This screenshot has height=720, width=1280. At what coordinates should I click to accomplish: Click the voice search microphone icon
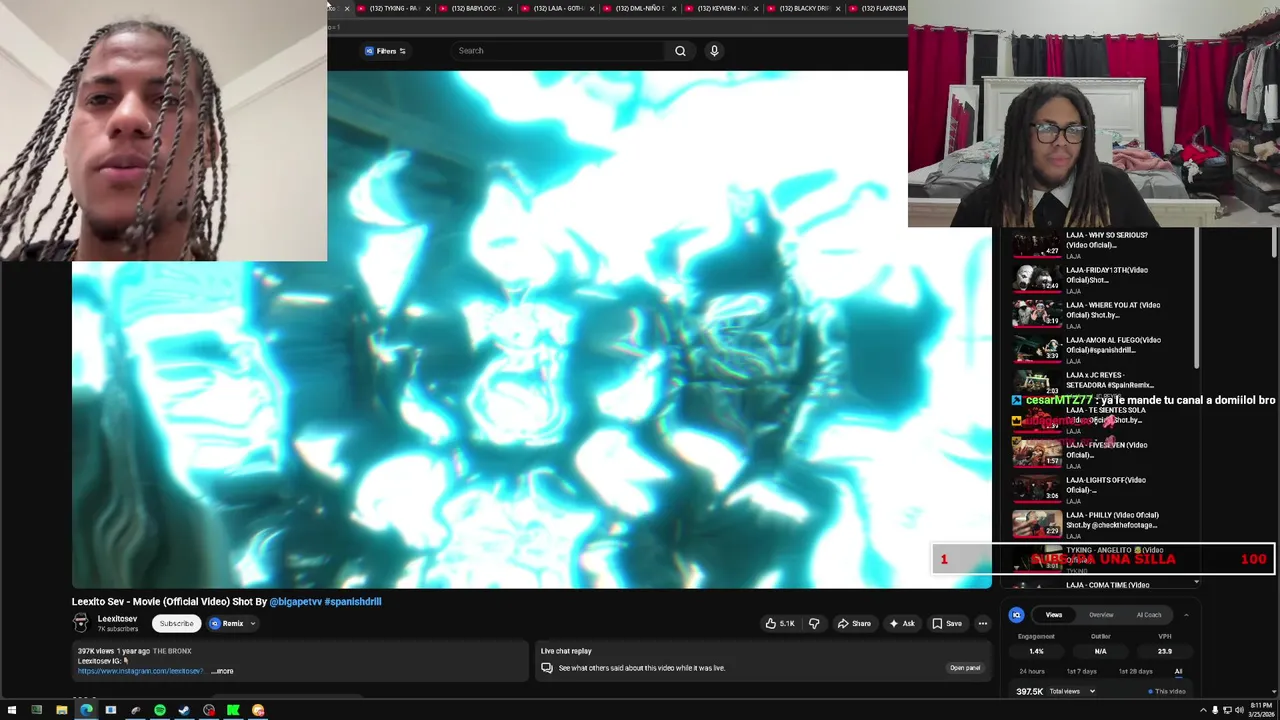coord(714,51)
